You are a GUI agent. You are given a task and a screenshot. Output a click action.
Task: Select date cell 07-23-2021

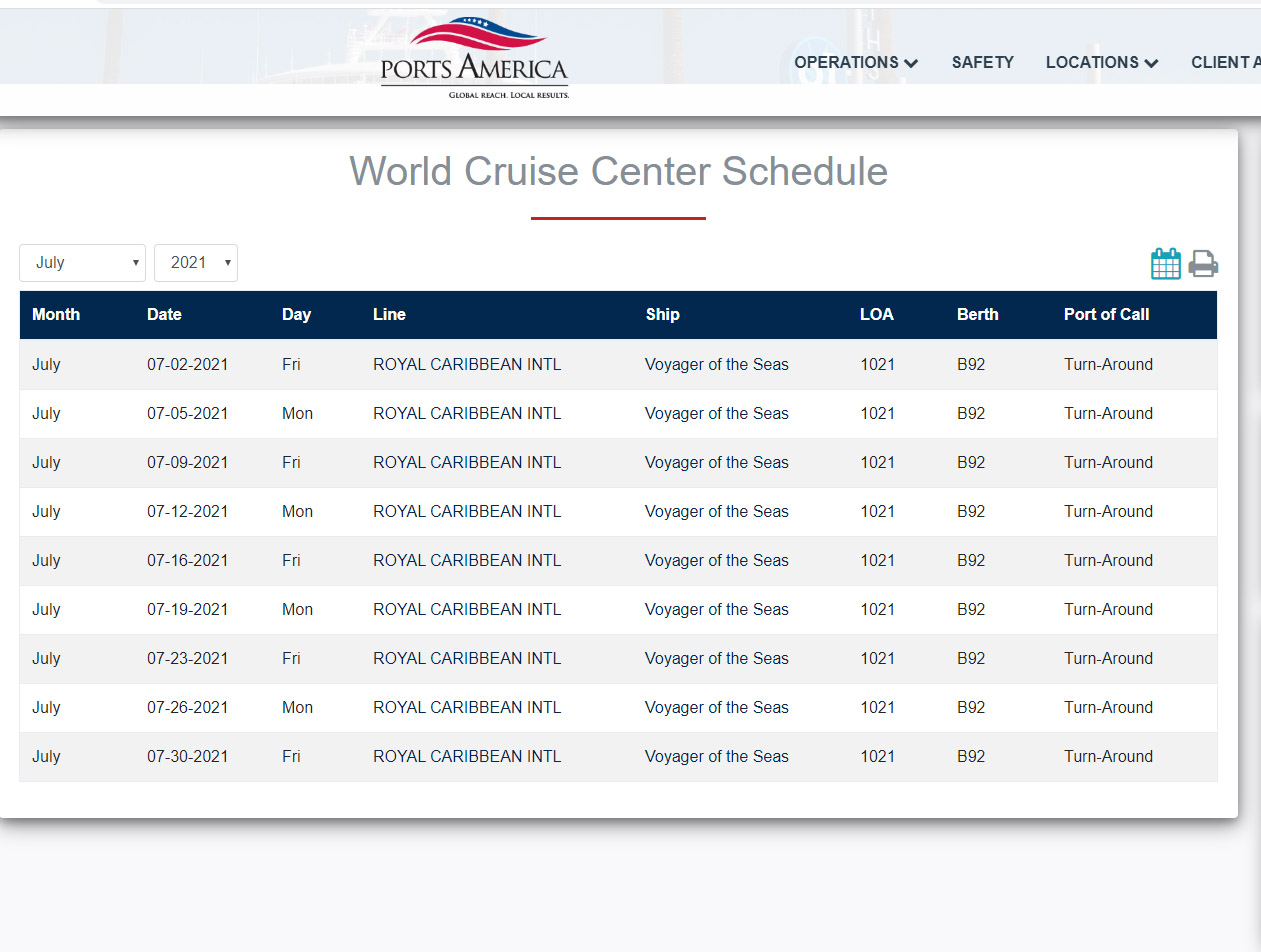(x=187, y=658)
